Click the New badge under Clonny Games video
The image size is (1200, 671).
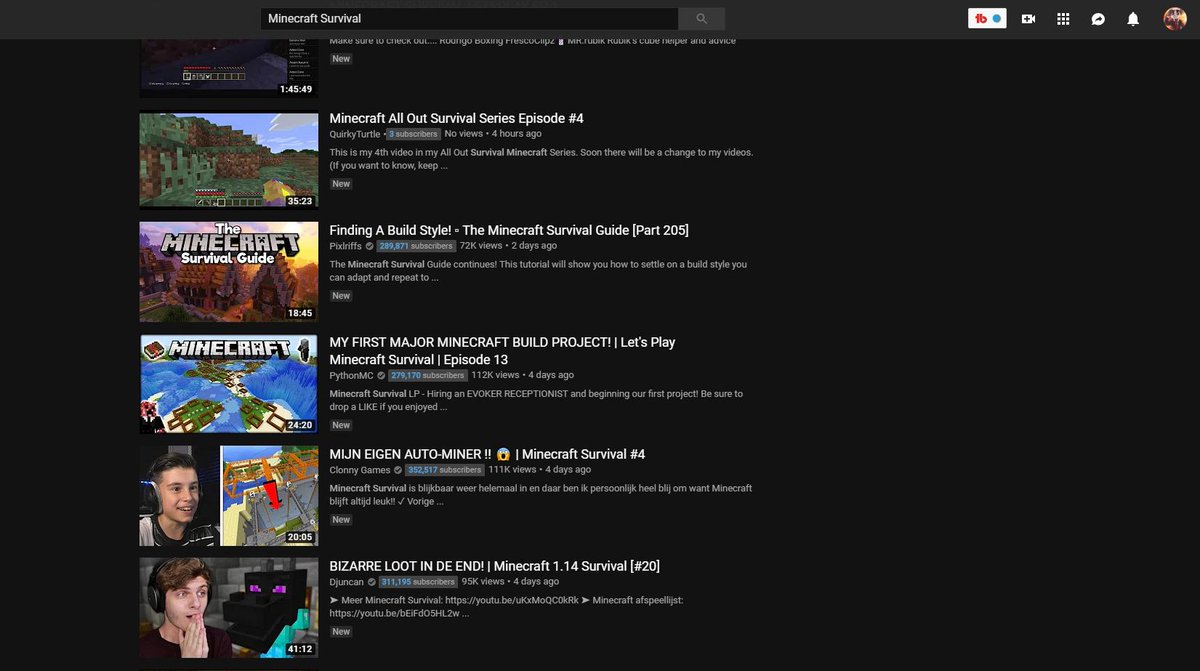(341, 520)
